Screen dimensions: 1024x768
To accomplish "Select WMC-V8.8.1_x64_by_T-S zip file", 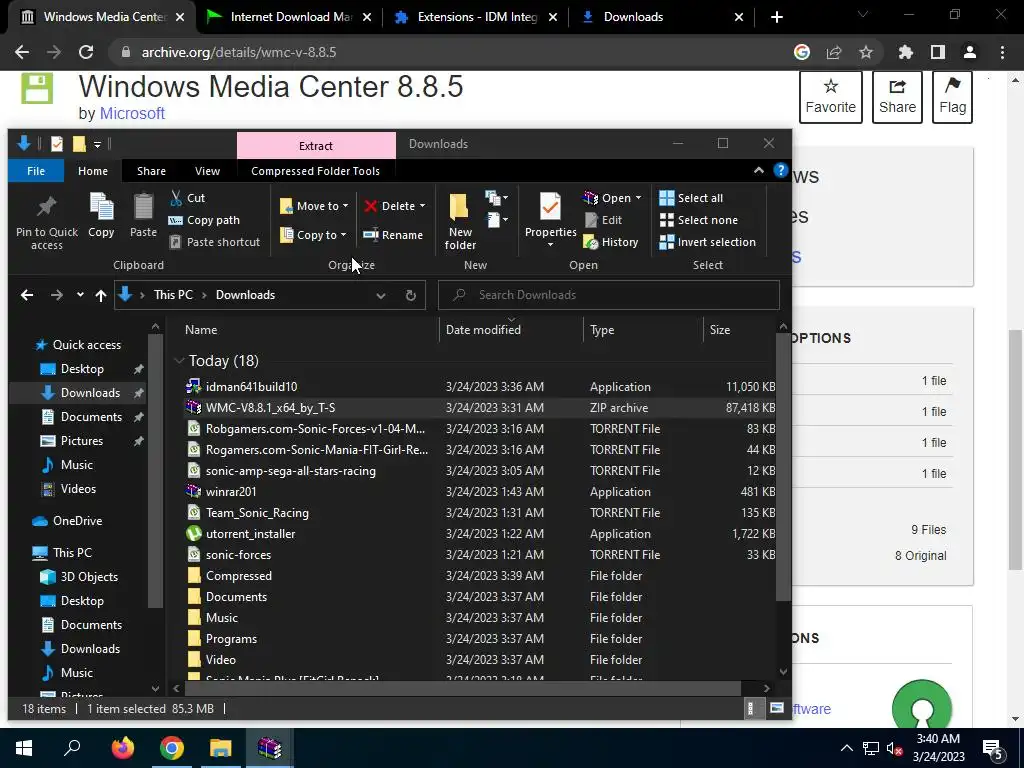I will (479, 408).
